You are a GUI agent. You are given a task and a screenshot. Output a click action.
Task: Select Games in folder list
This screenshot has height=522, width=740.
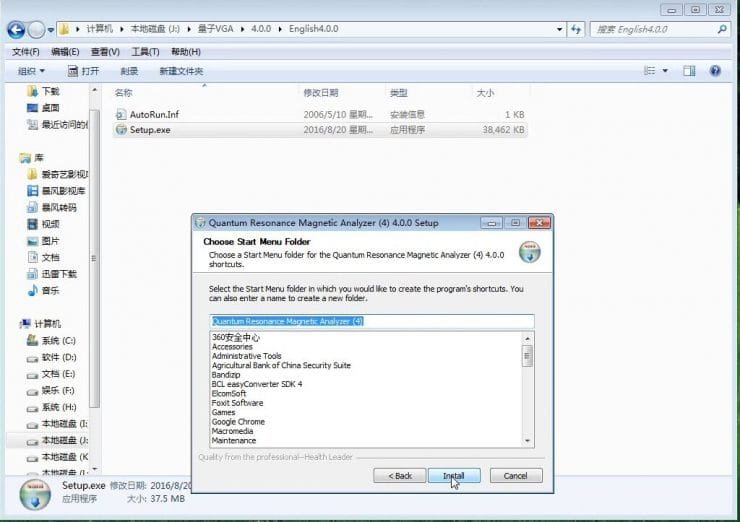[223, 413]
